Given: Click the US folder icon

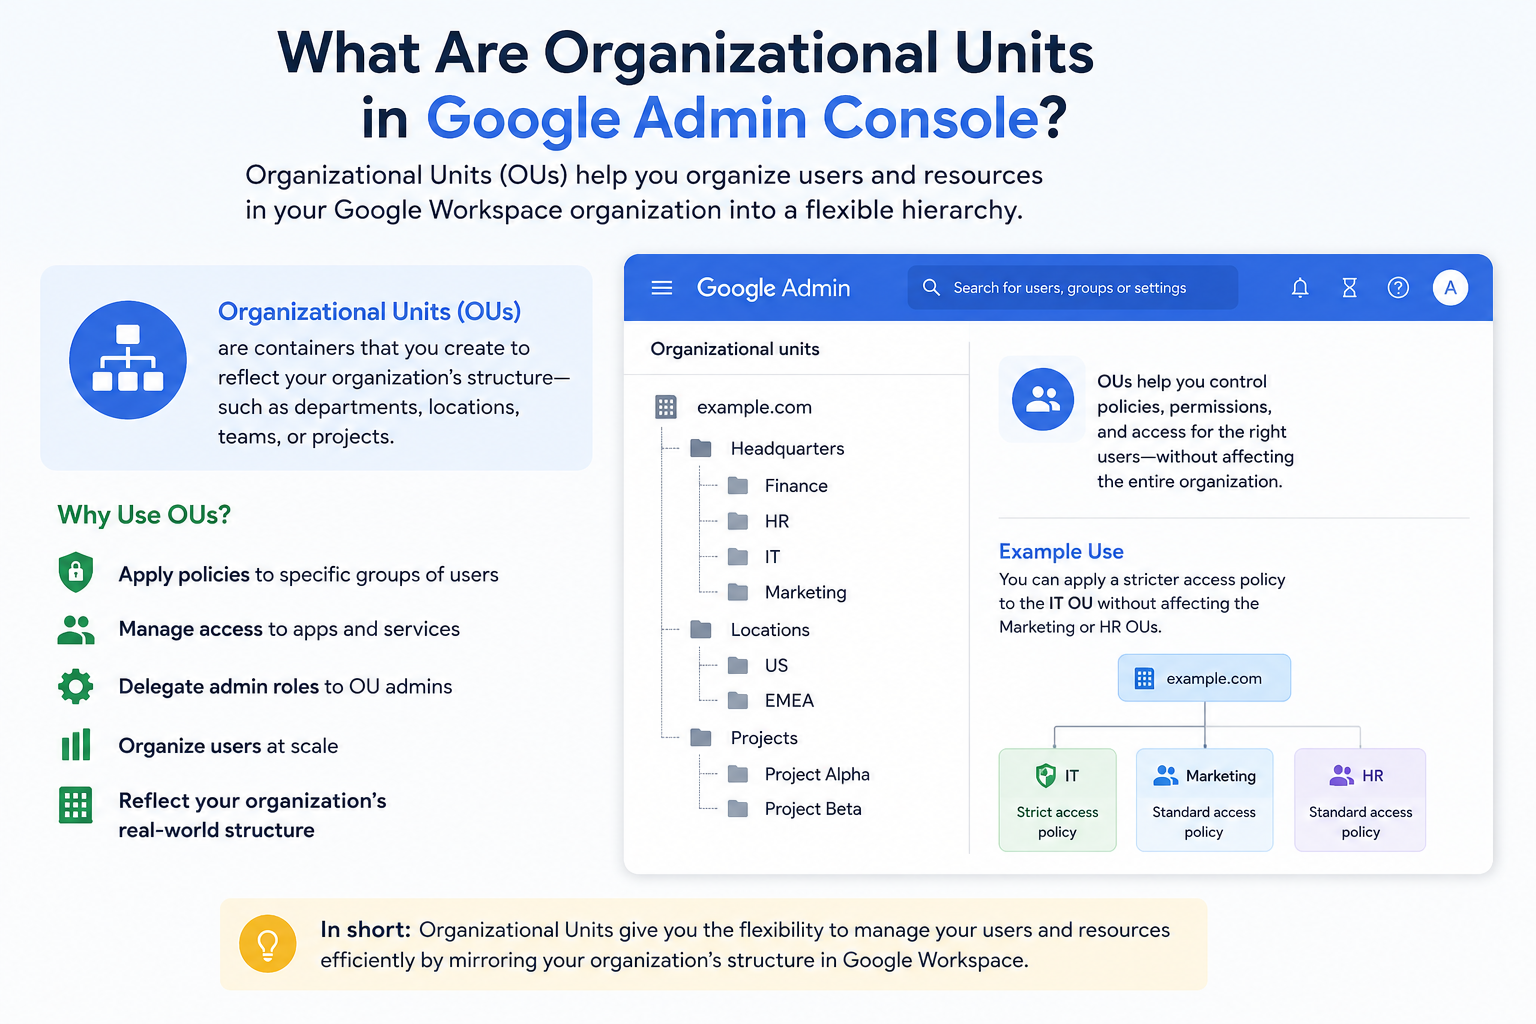Looking at the screenshot, I should (x=738, y=665).
